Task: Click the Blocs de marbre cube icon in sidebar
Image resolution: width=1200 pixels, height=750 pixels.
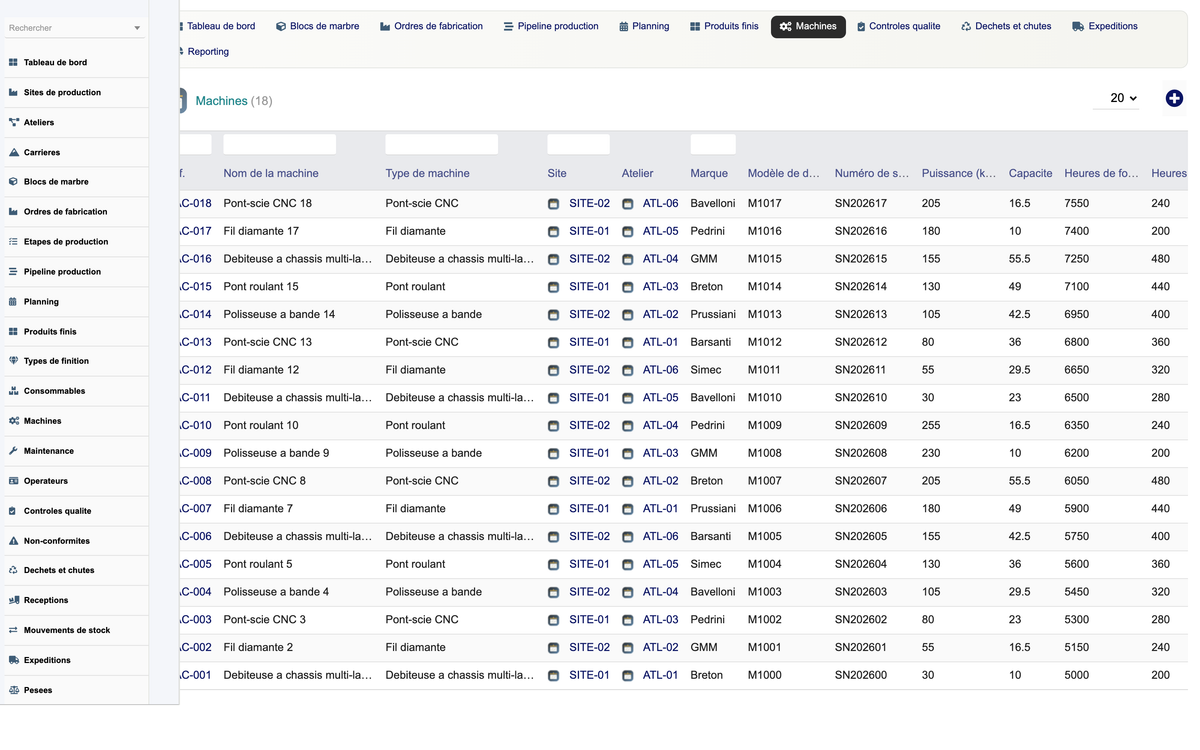Action: coord(13,182)
